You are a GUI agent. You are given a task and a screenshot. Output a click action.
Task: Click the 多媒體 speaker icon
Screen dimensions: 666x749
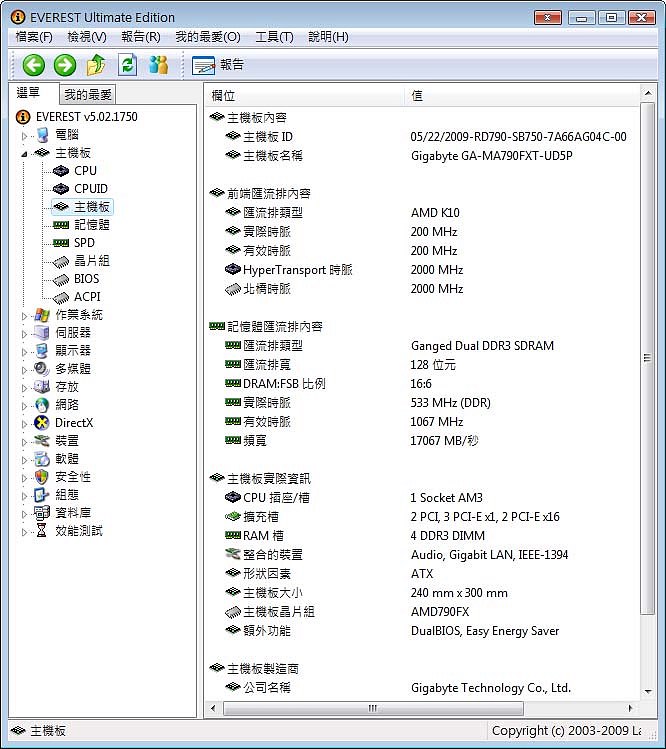coord(42,369)
